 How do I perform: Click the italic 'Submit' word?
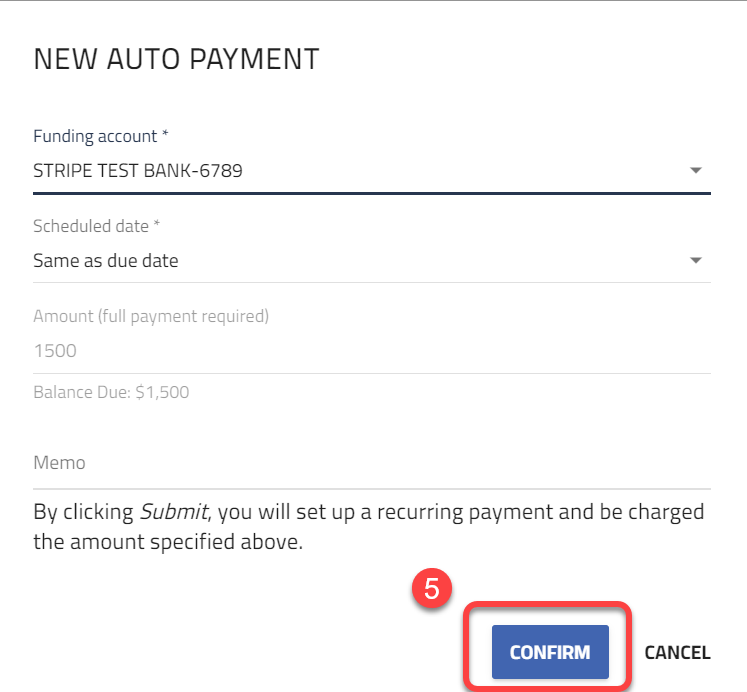[173, 512]
